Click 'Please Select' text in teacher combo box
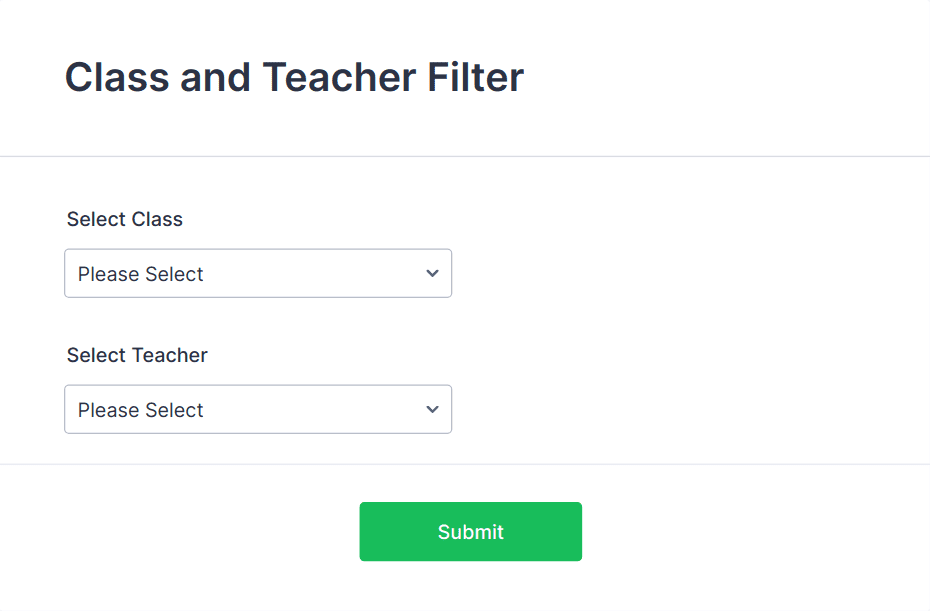This screenshot has height=611, width=930. 141,410
